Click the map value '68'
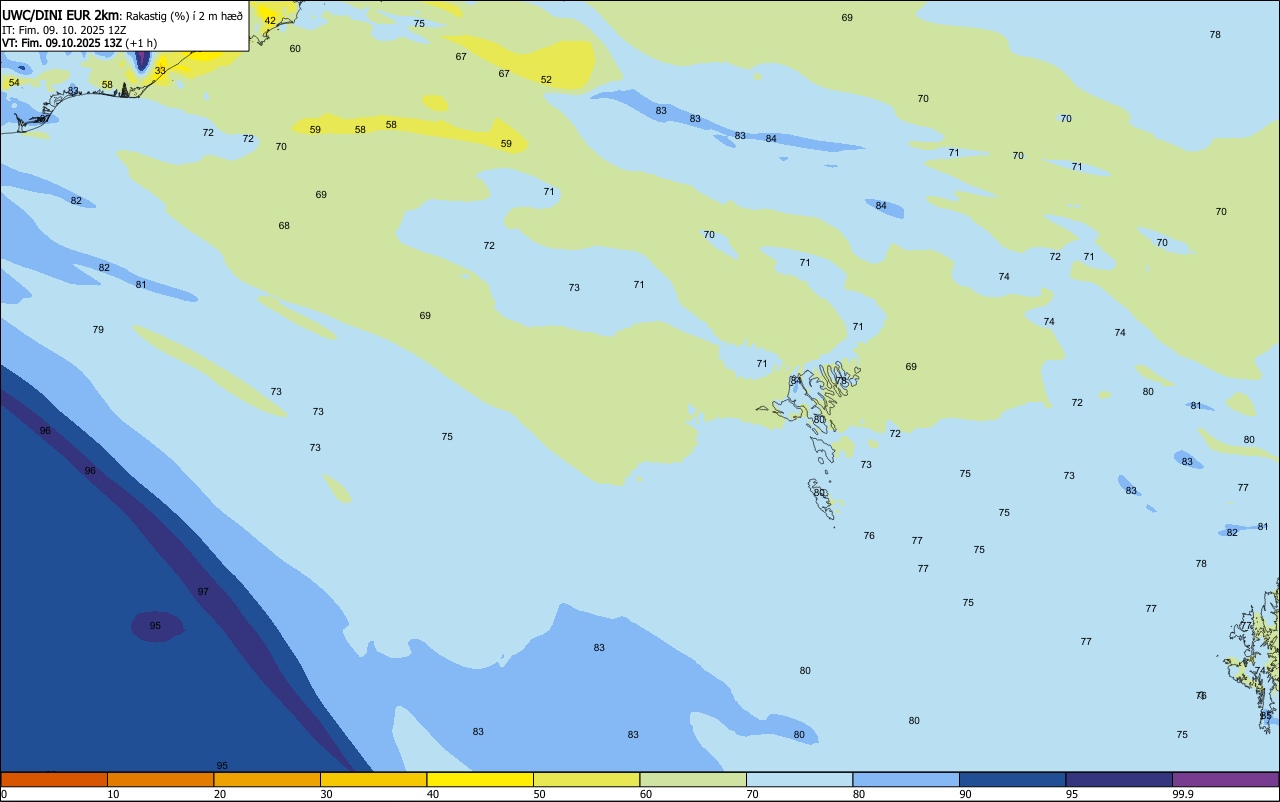 point(284,226)
